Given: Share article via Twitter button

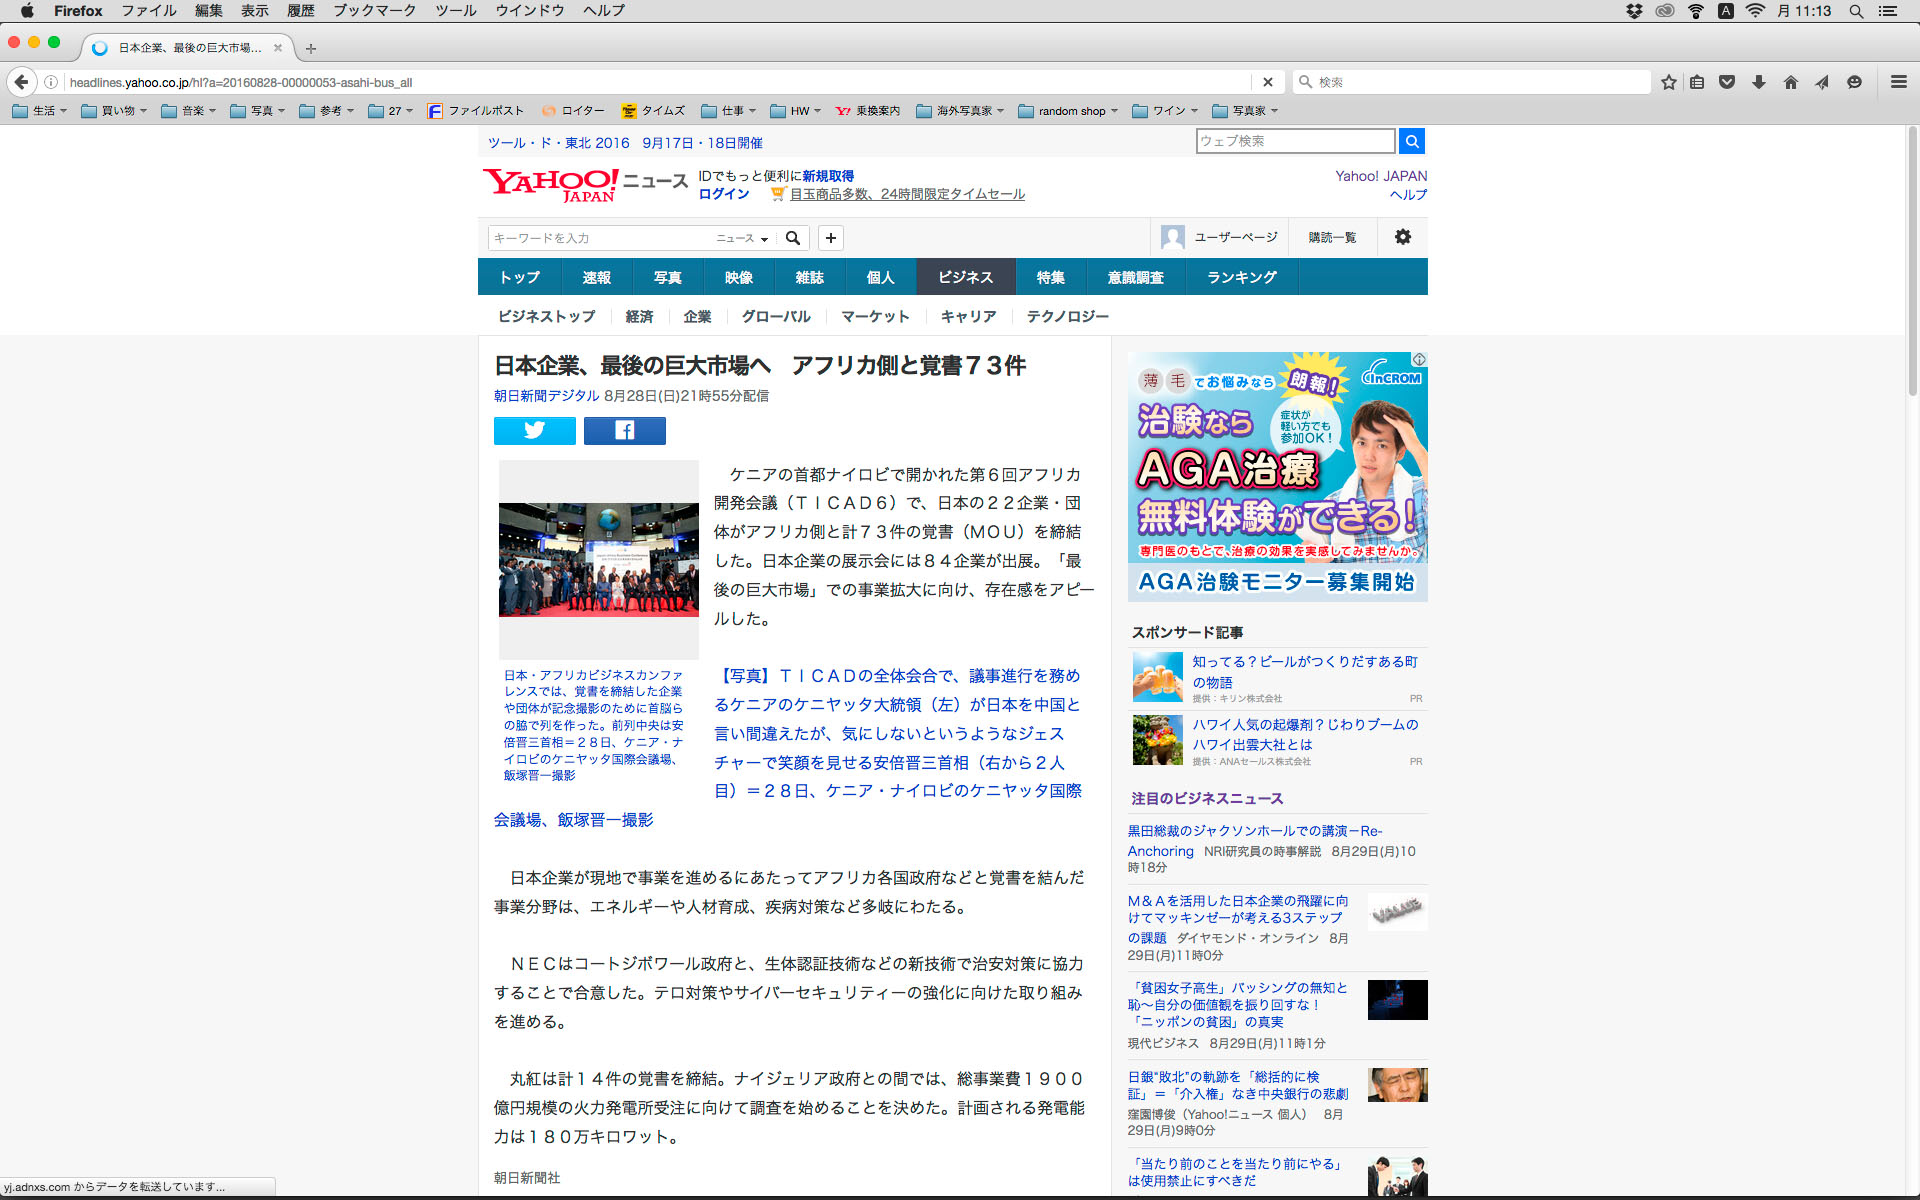Looking at the screenshot, I should (534, 430).
